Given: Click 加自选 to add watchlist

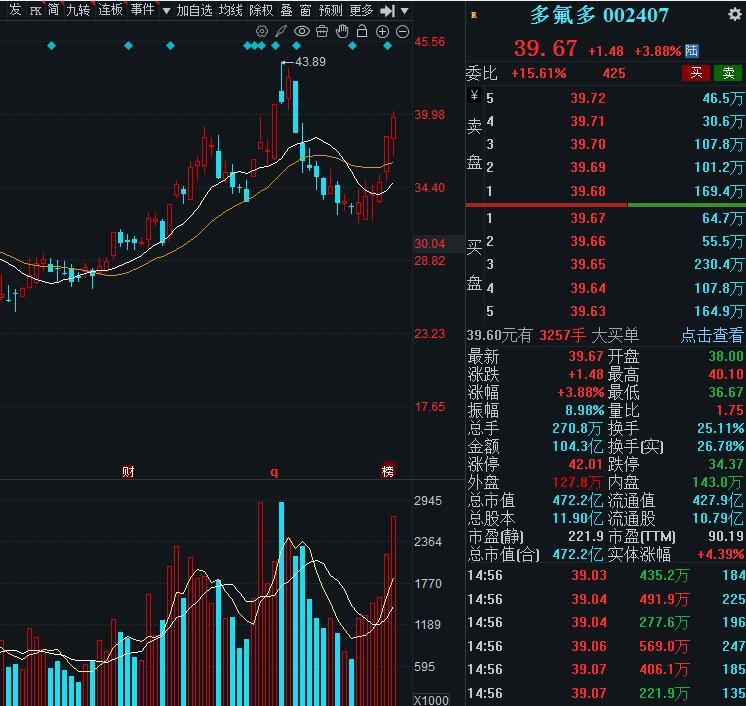Looking at the screenshot, I should pos(194,10).
